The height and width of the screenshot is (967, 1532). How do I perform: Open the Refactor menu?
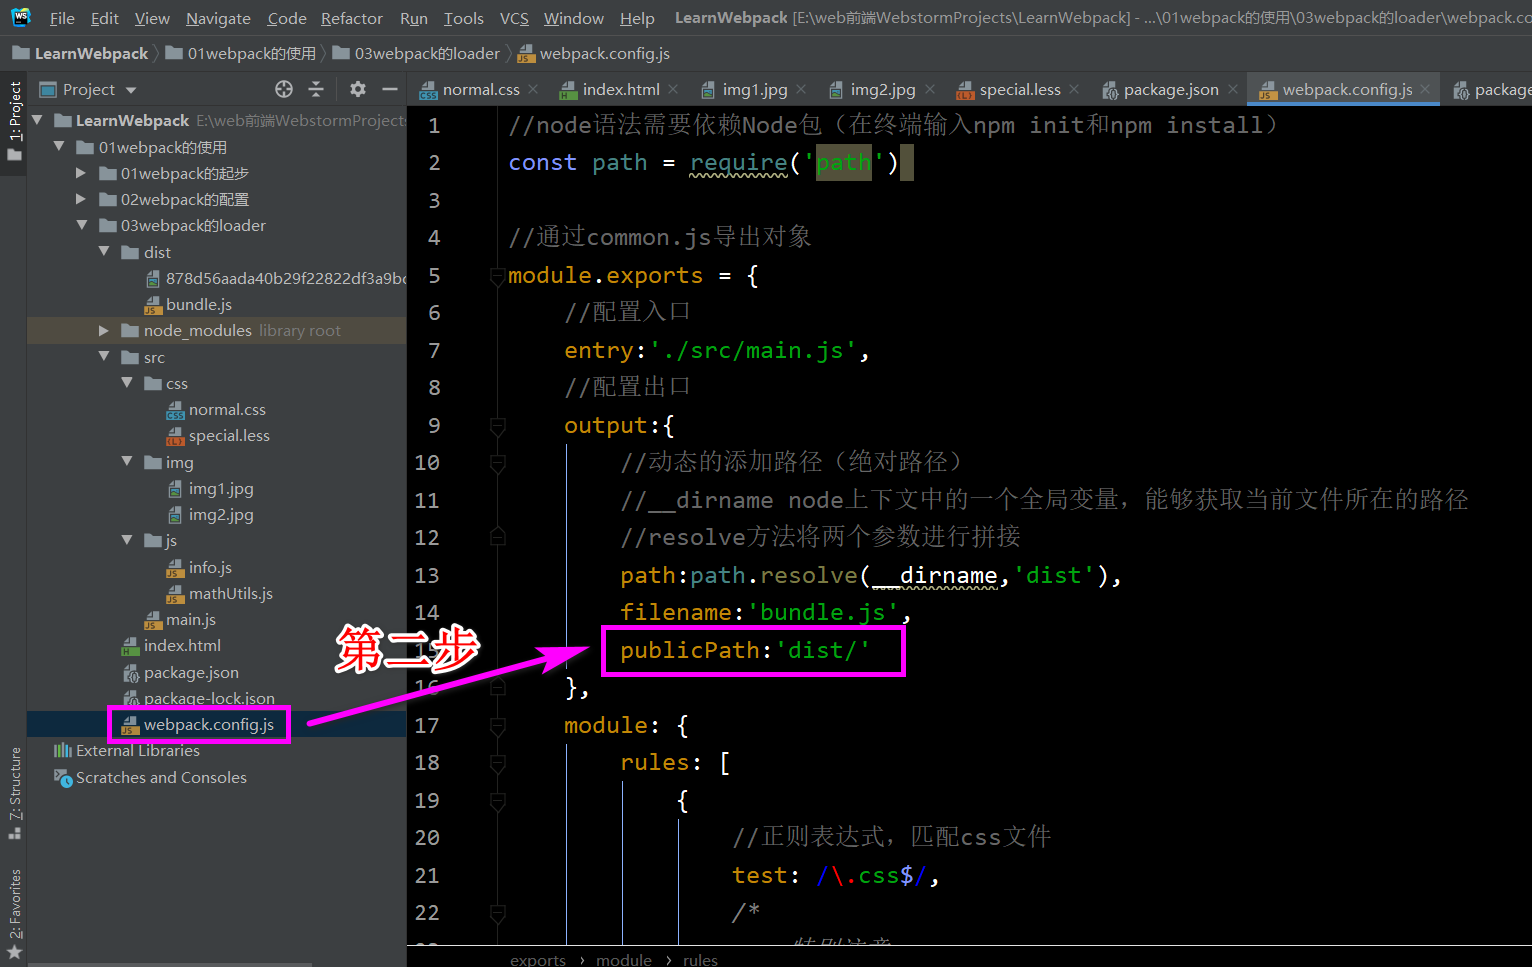351,18
